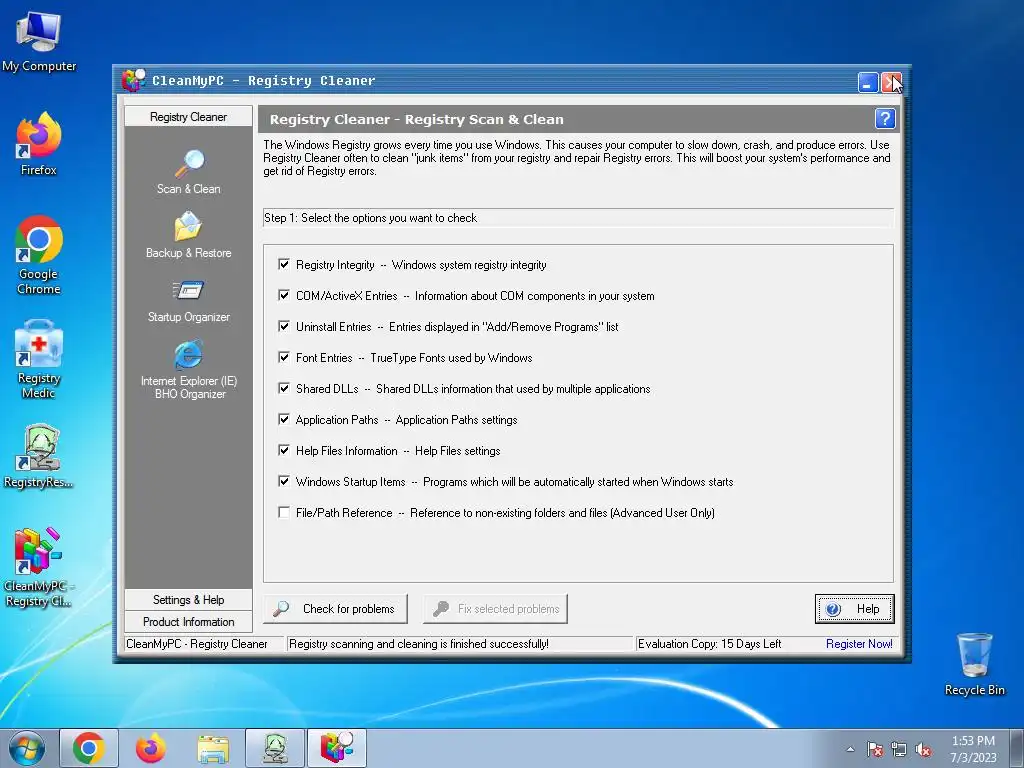Click 'scanning and cleaning is finished' status
Image resolution: width=1024 pixels, height=768 pixels.
pos(419,644)
